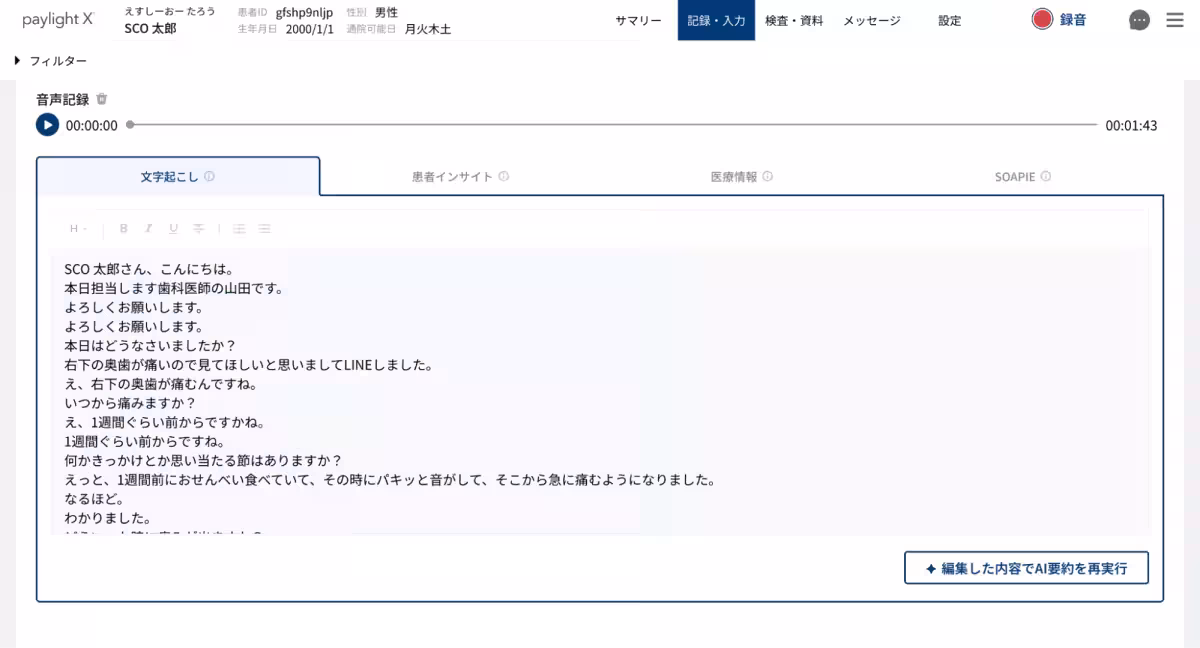Screen dimensions: 1200x648
Task: Apply strikethrough formatting in the editor
Action: 198,228
